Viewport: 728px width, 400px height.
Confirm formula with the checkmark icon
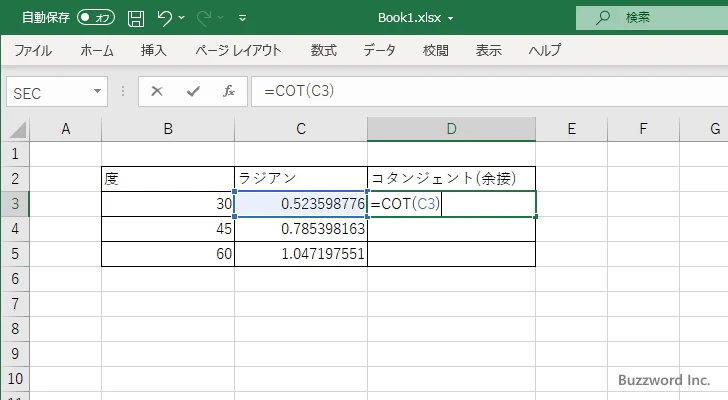[193, 91]
